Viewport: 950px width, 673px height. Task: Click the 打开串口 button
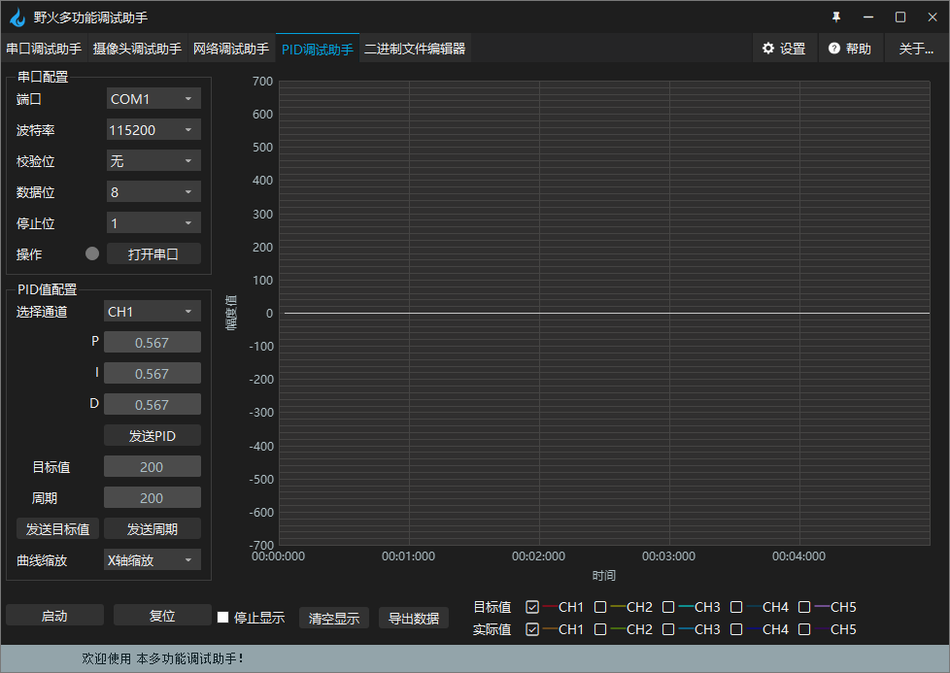pos(153,254)
